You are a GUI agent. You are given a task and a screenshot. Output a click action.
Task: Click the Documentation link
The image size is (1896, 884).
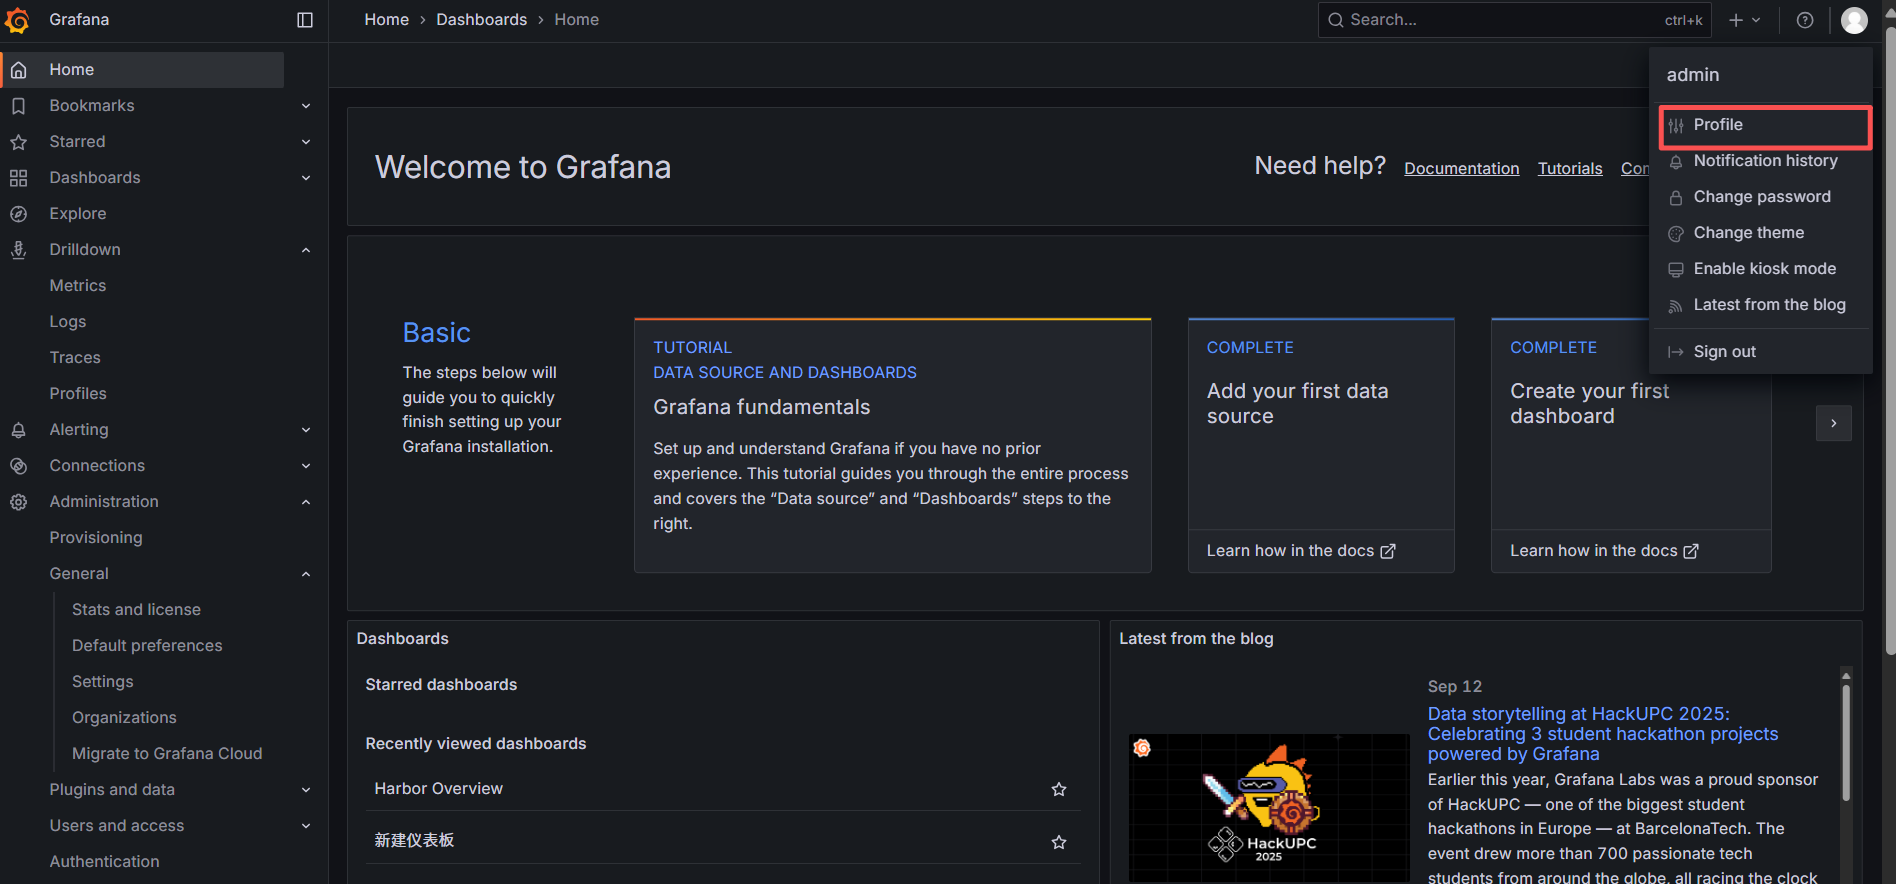(1461, 169)
